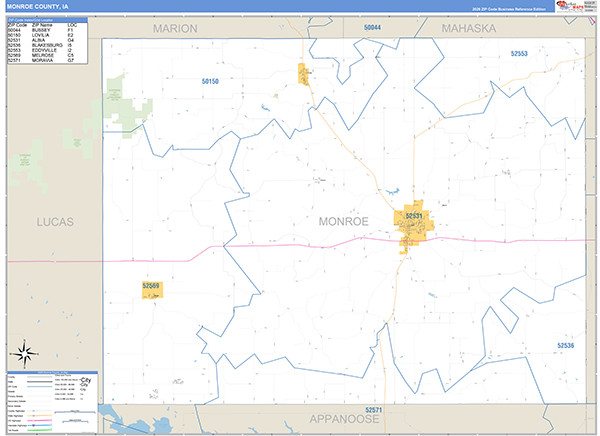Viewport: 600px width, 436px height.
Task: Click the compass rose icon
Action: point(24,354)
